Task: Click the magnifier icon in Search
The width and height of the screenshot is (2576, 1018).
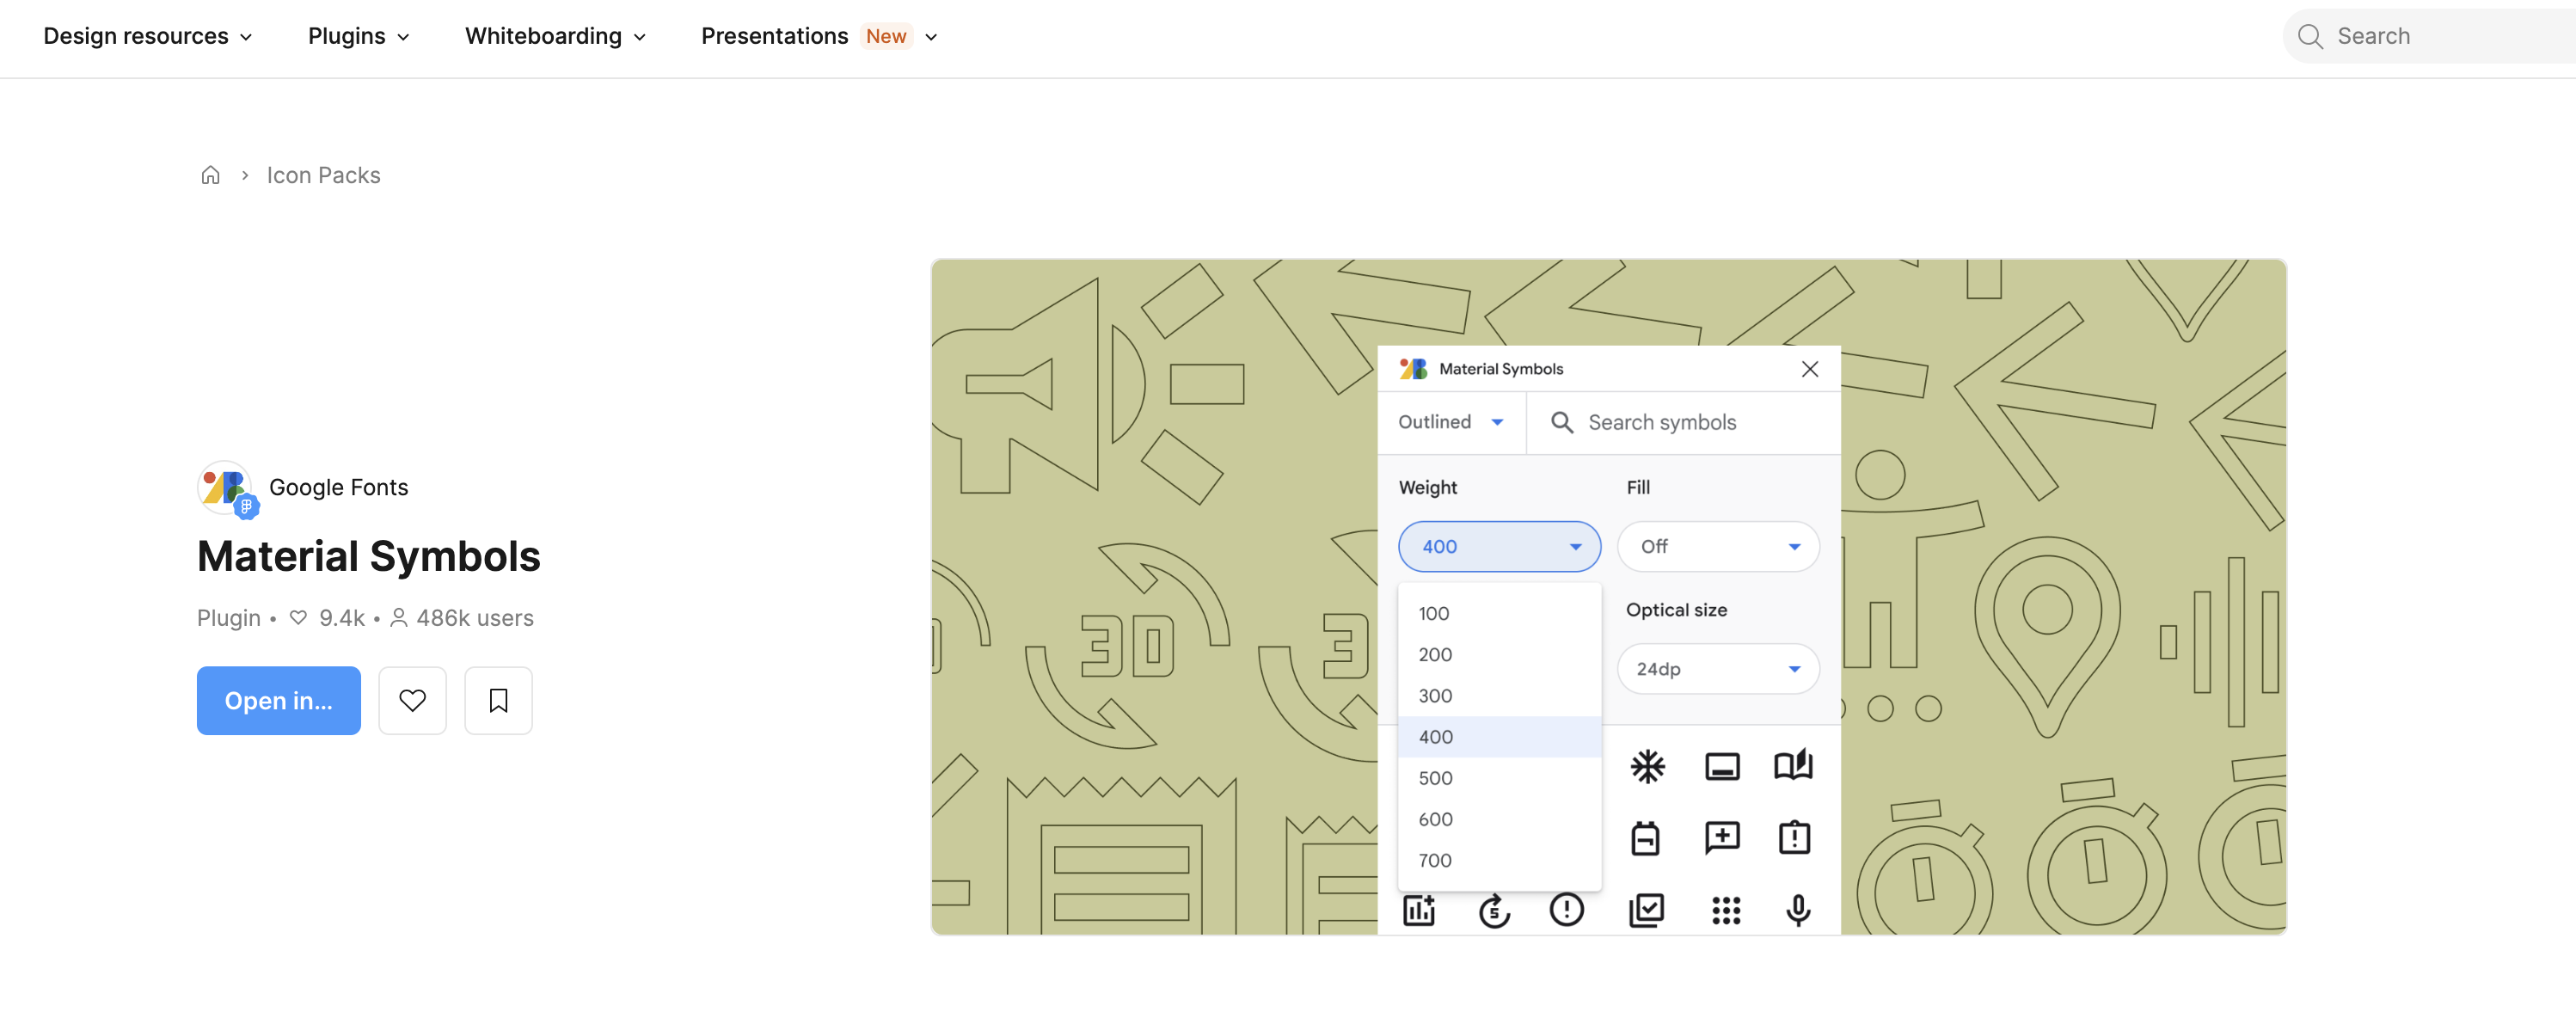Action: (x=2310, y=36)
